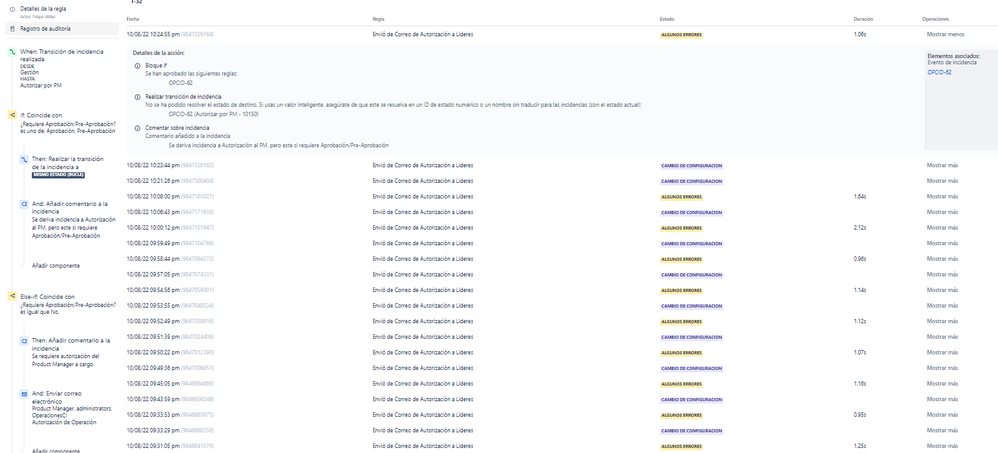Click CAMBIO DE CONFIGURACION badge on 10:23:44 pm row
The height and width of the screenshot is (453, 998).
point(692,165)
